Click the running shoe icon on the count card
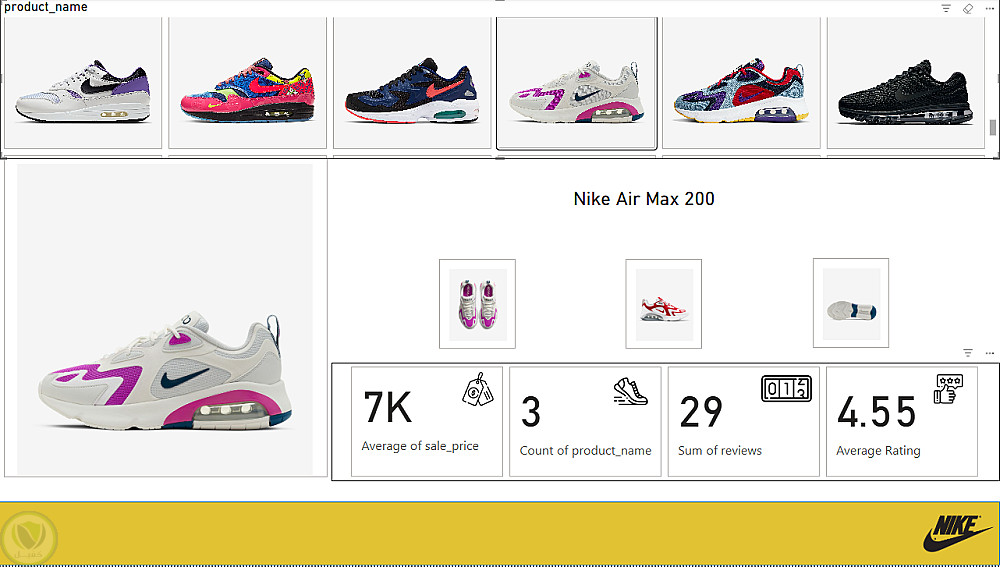Screen dimensions: 1000x567 coord(631,391)
